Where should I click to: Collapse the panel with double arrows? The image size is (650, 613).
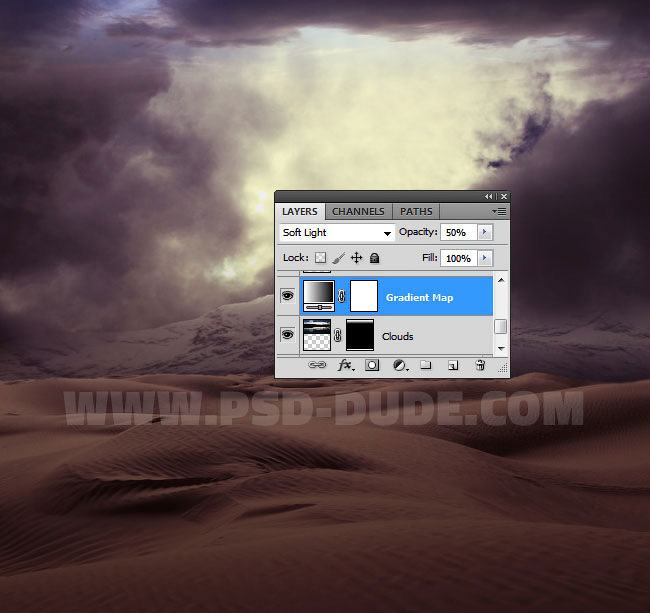pos(489,196)
